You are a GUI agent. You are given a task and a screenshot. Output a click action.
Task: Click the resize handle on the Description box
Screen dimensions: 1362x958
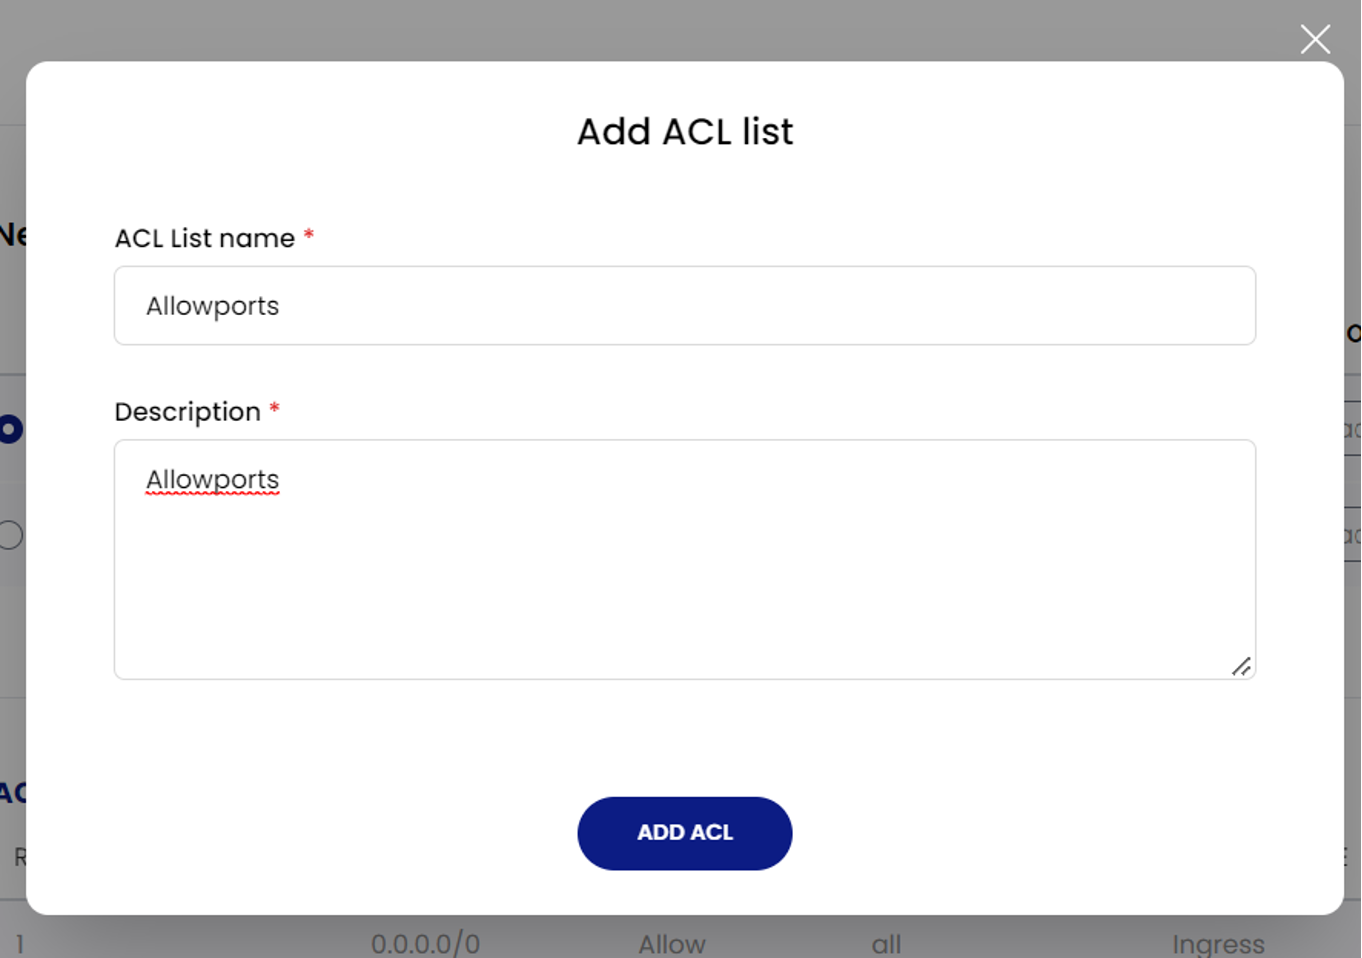coord(1243,665)
